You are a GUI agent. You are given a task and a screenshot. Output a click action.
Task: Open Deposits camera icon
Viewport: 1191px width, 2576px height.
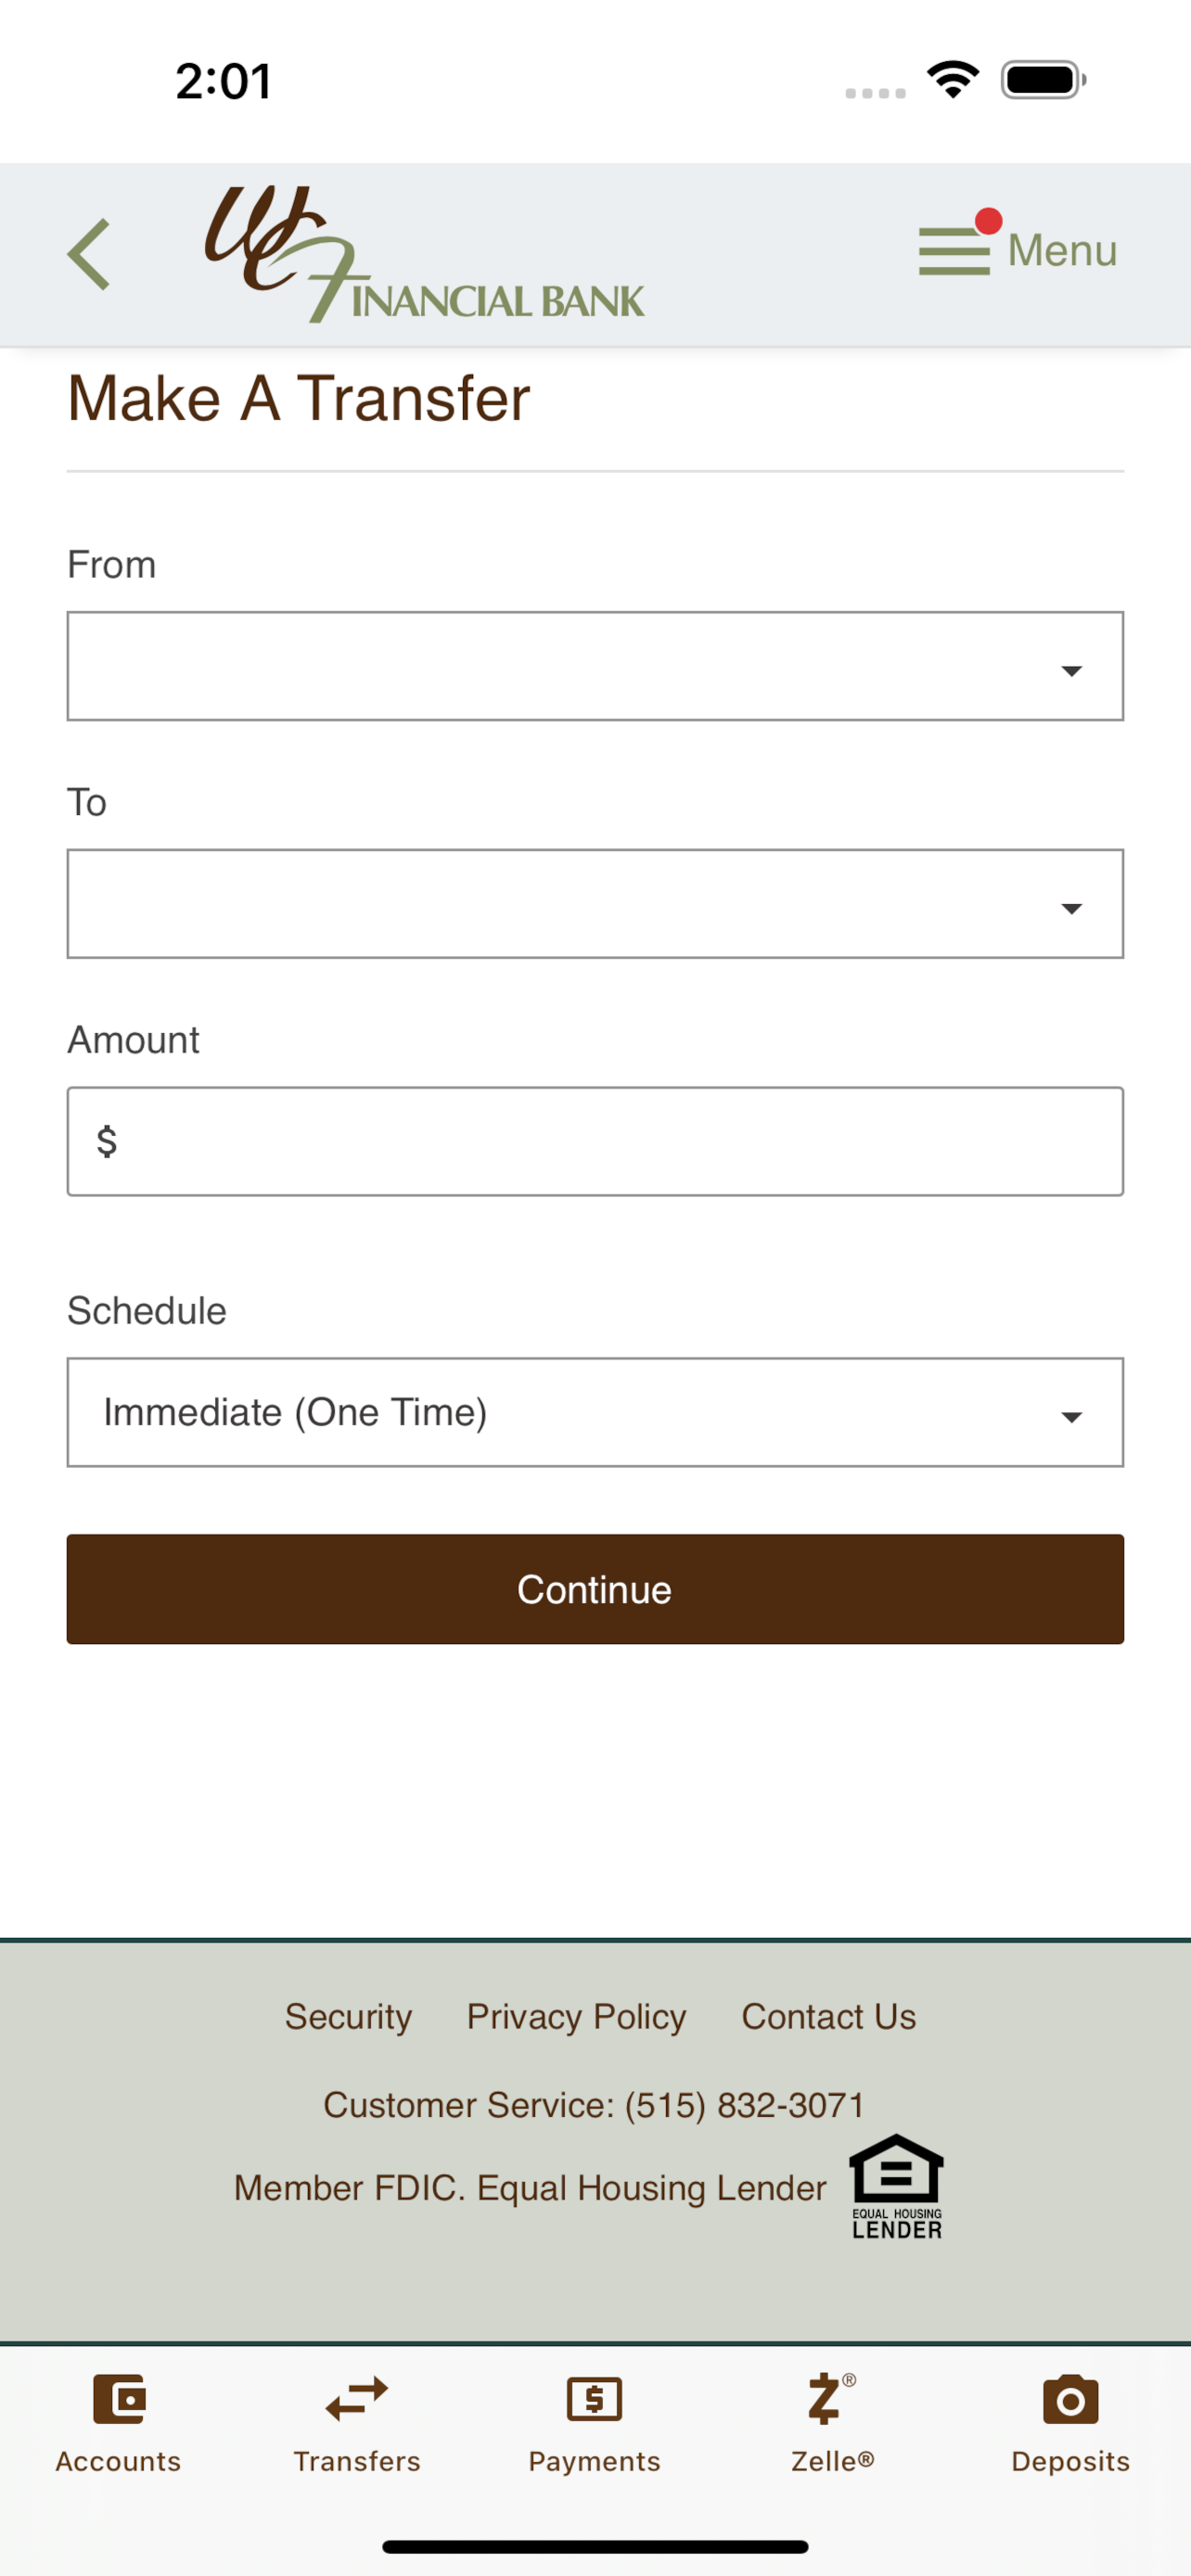point(1070,2399)
